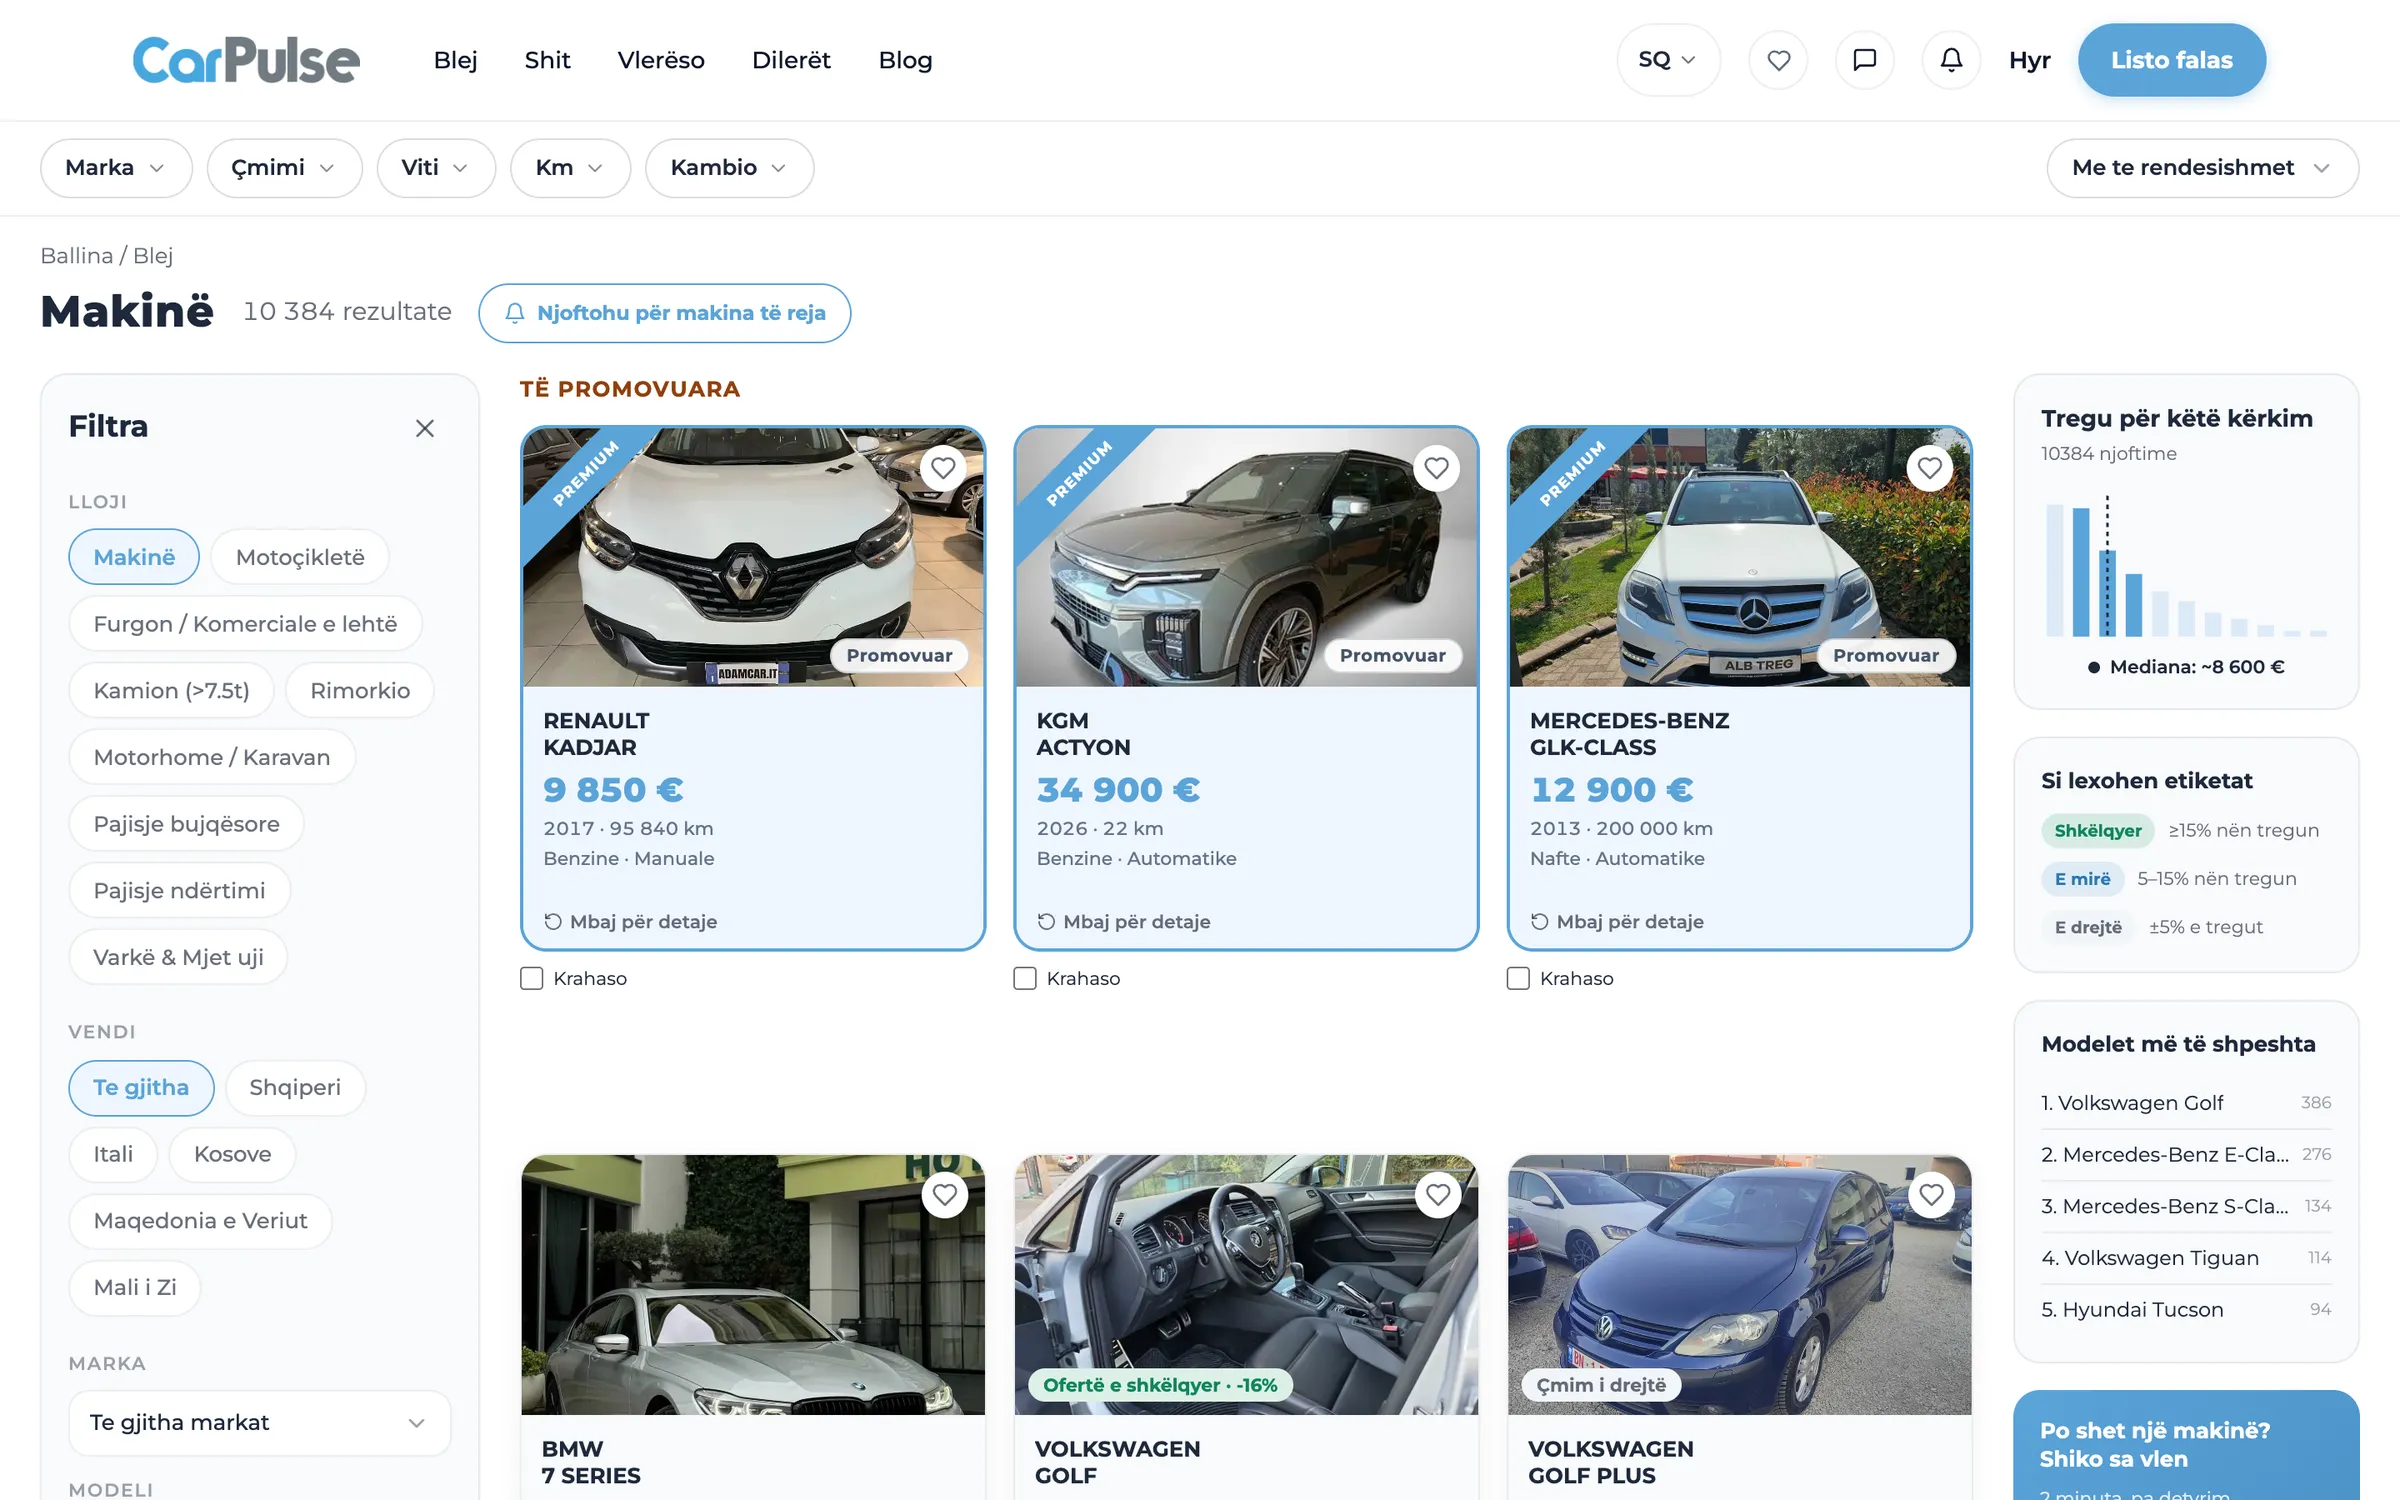2400x1500 pixels.
Task: Check Krahaso under Renault Kadjar
Action: 531,978
